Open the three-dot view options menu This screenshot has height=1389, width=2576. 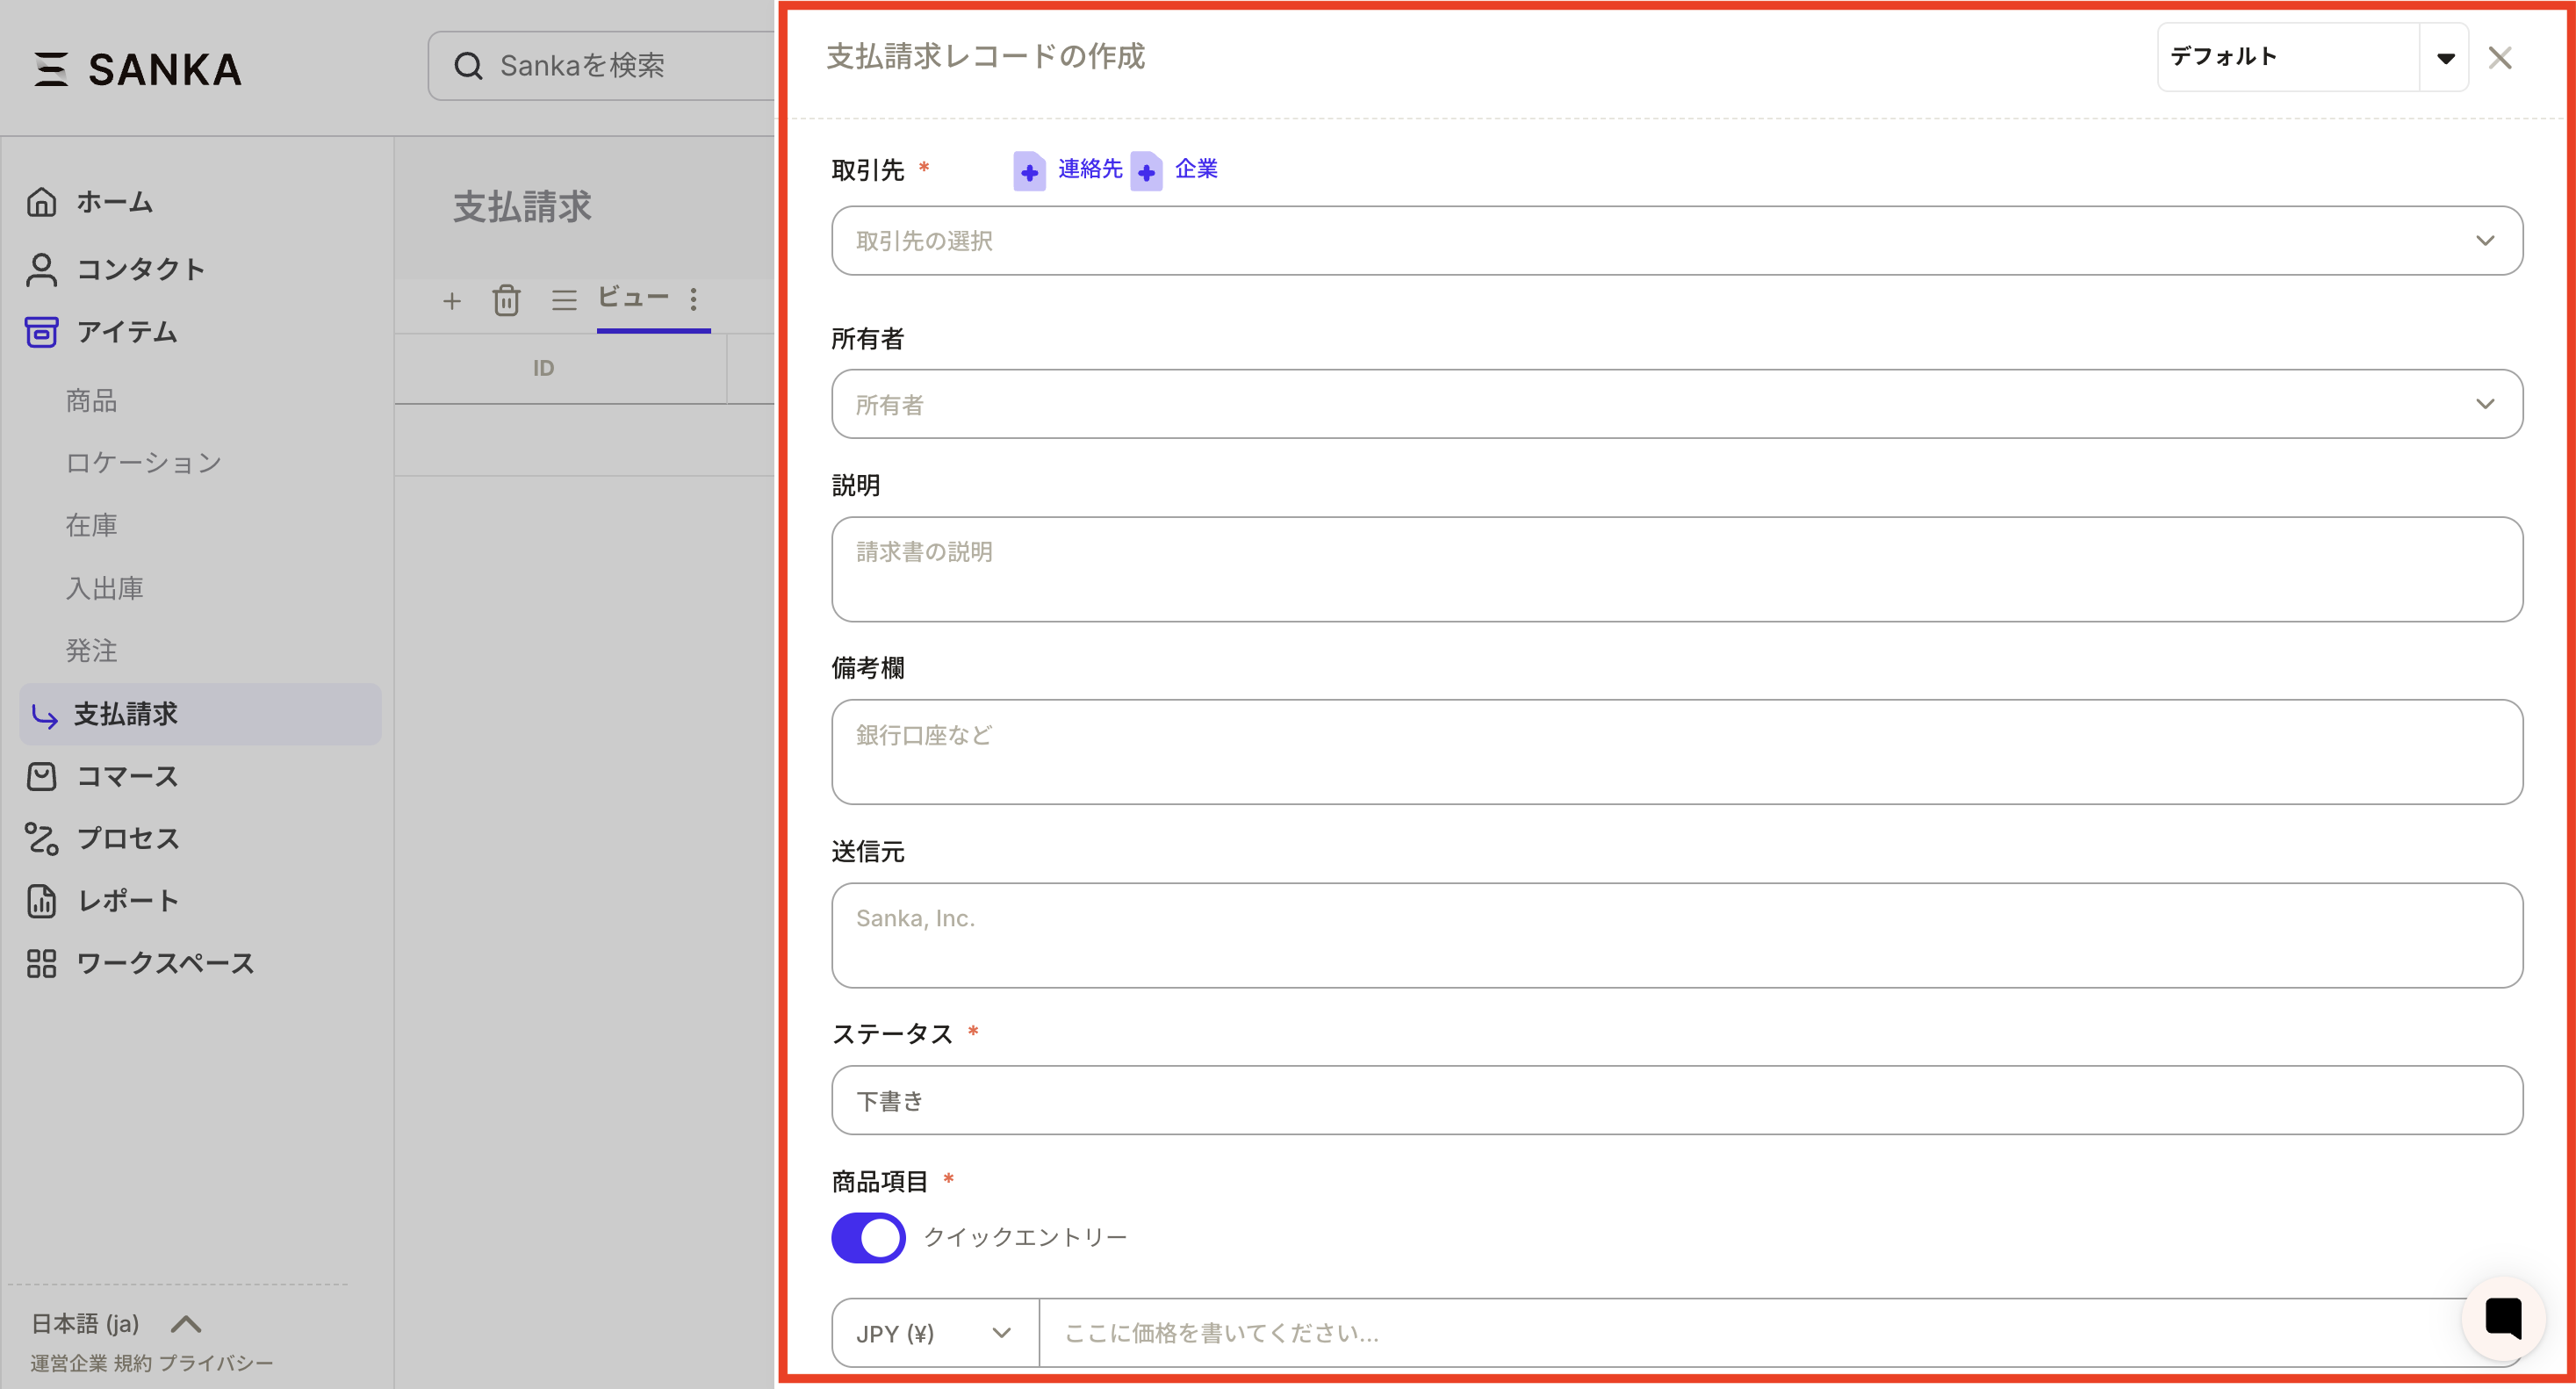693,299
